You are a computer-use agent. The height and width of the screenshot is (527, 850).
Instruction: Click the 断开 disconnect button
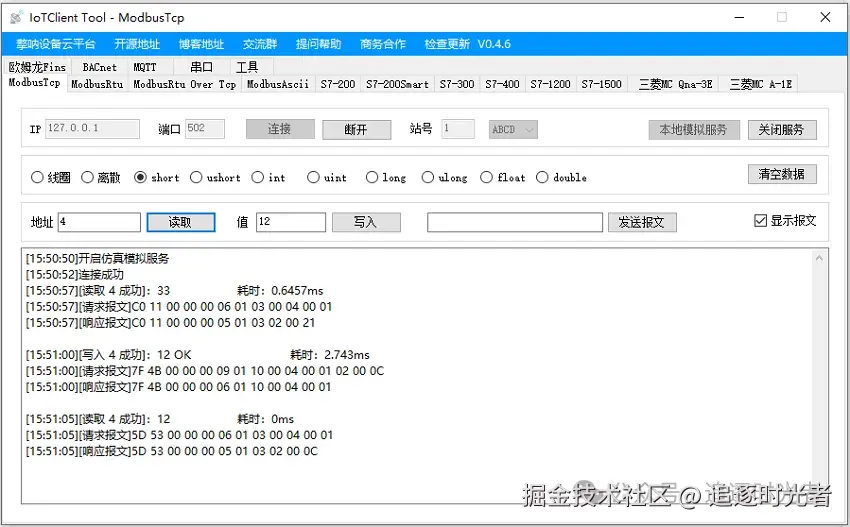357,130
